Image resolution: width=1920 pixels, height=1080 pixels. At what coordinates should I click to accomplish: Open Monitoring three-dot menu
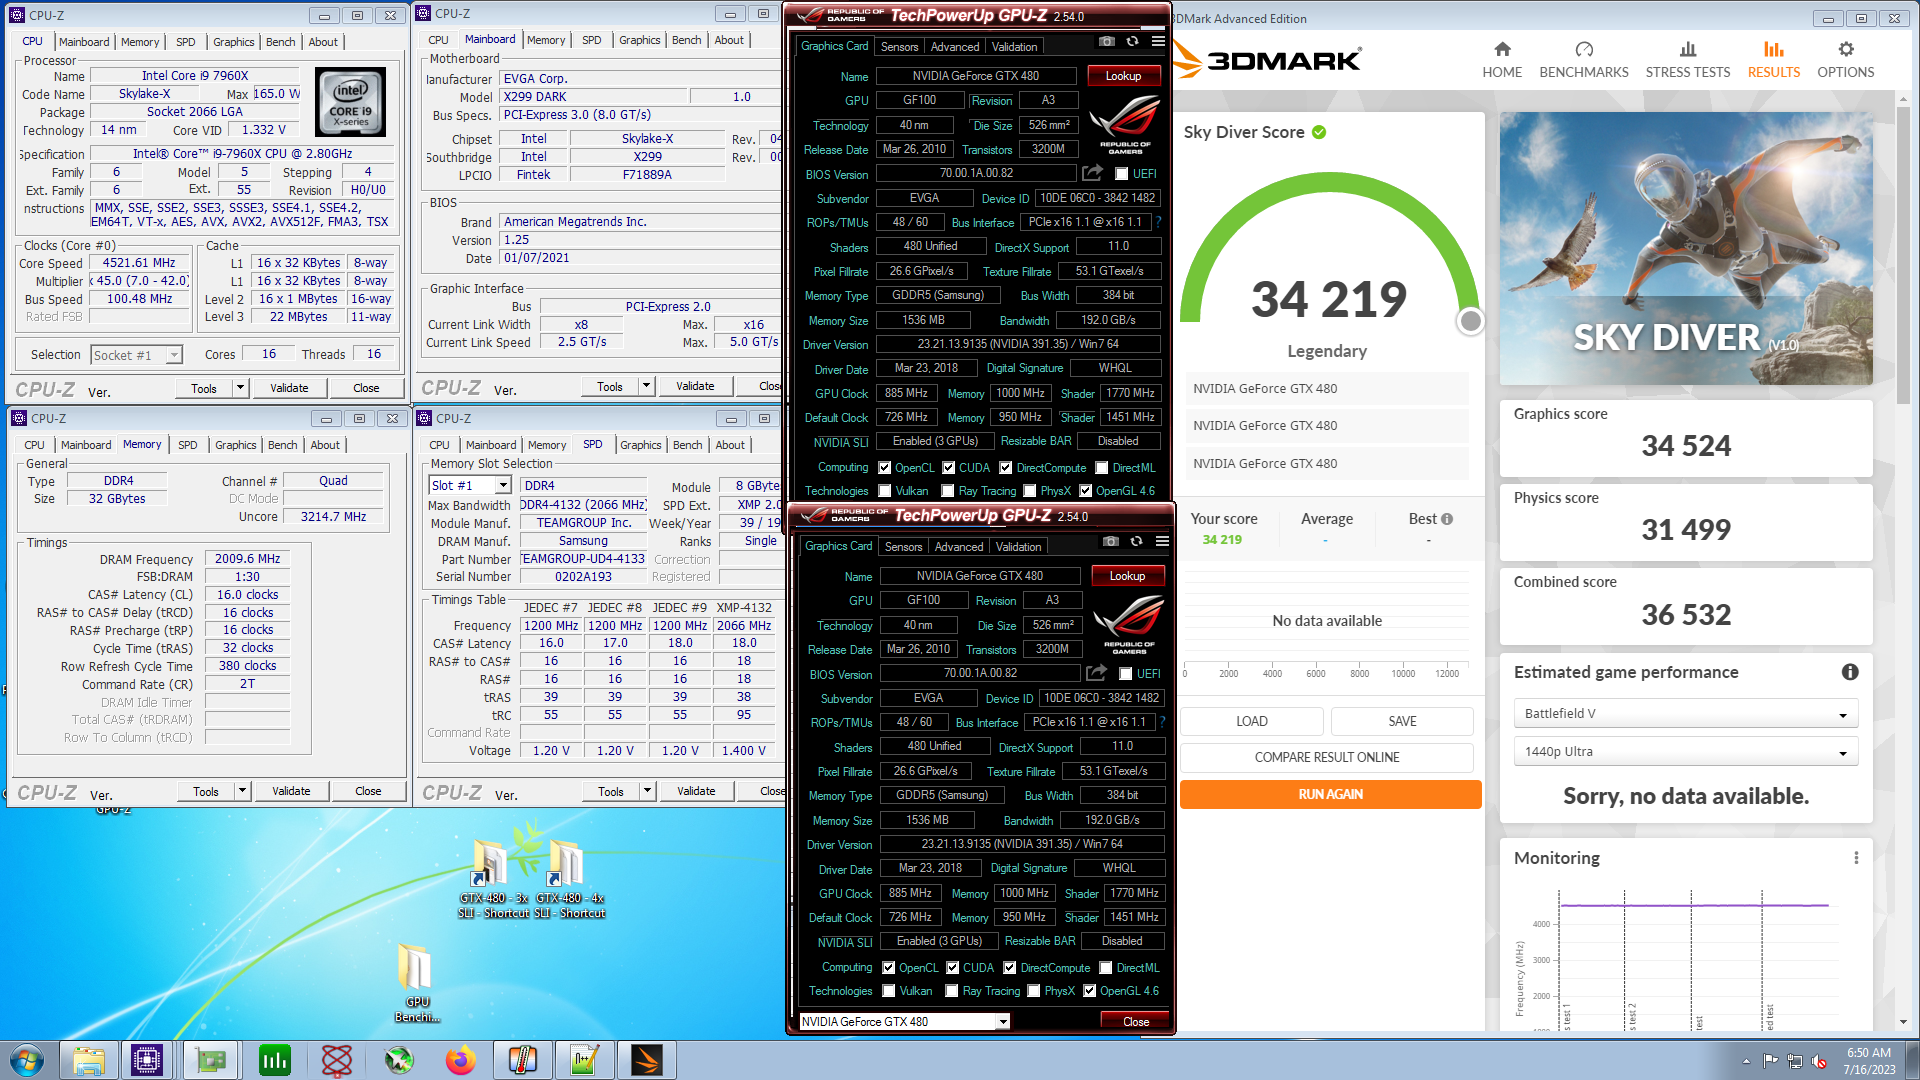coord(1856,858)
